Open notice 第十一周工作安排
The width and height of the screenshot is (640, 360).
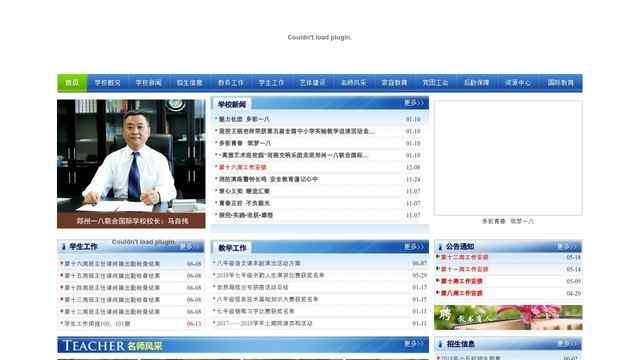(464, 269)
